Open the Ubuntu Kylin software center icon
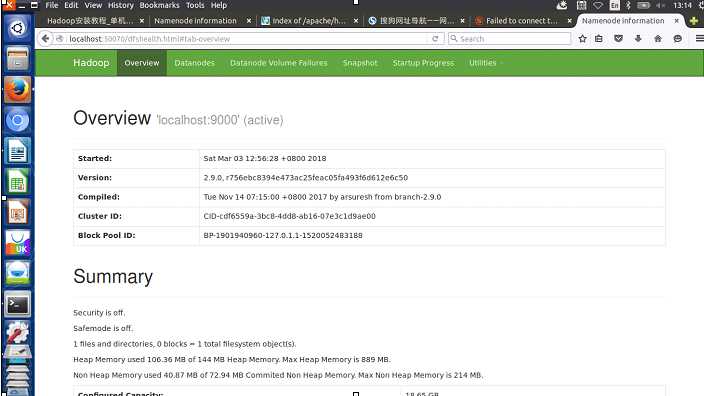The height and width of the screenshot is (396, 704). pyautogui.click(x=18, y=243)
